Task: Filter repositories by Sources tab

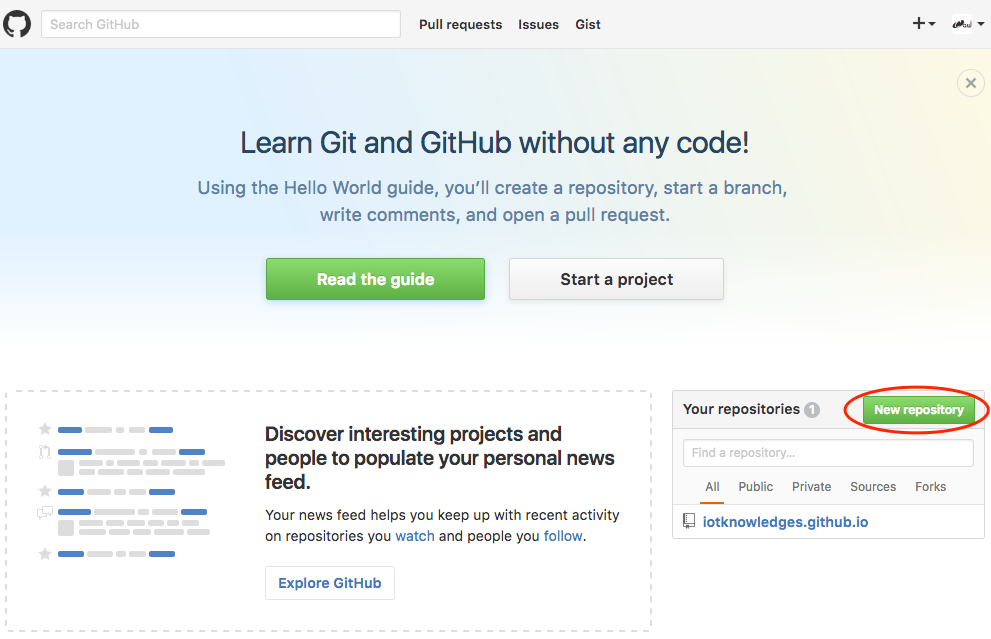Action: point(873,487)
